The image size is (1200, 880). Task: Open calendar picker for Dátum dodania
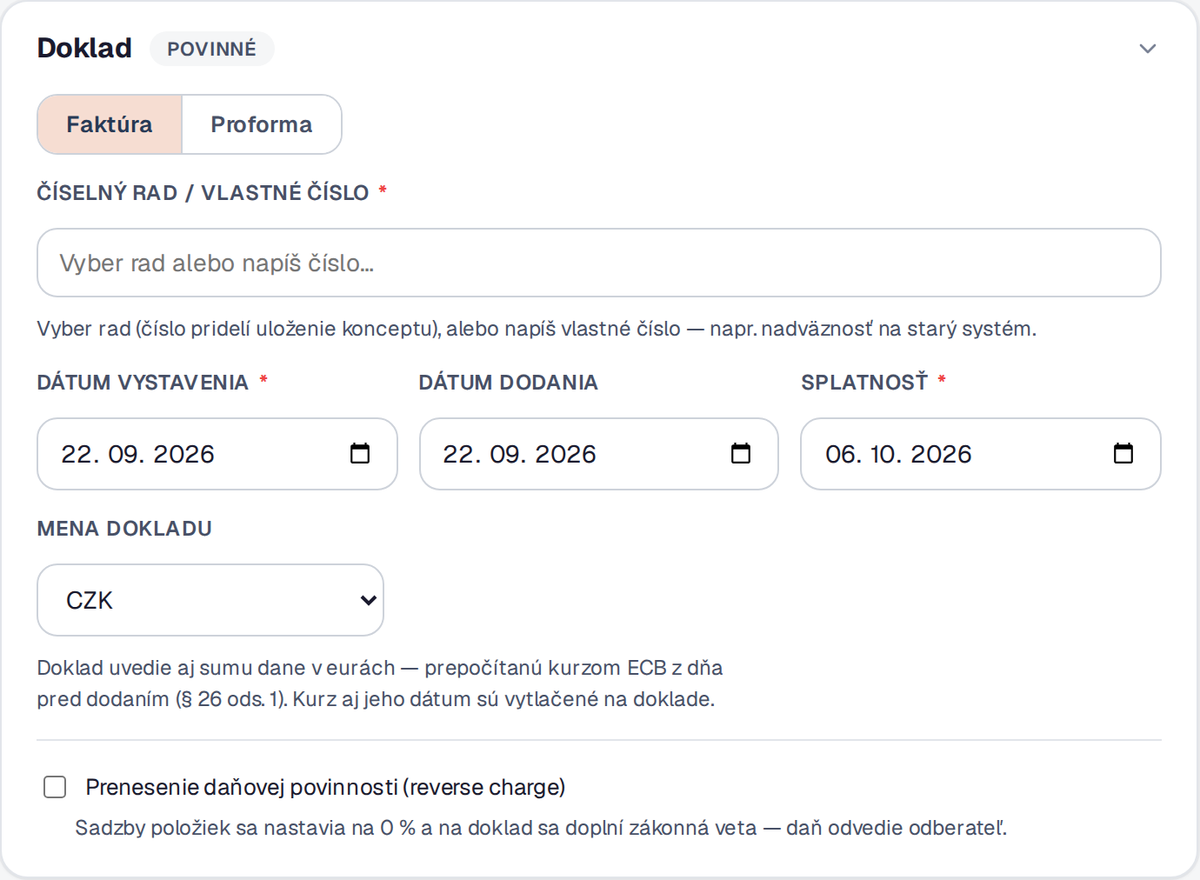coord(741,454)
